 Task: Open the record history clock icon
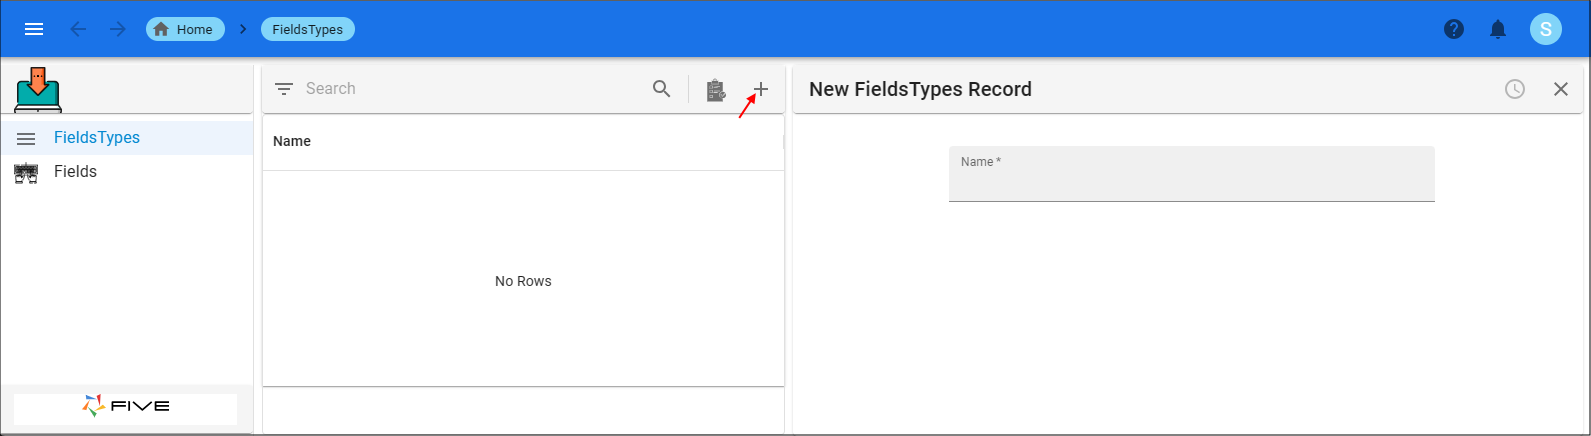click(1515, 89)
